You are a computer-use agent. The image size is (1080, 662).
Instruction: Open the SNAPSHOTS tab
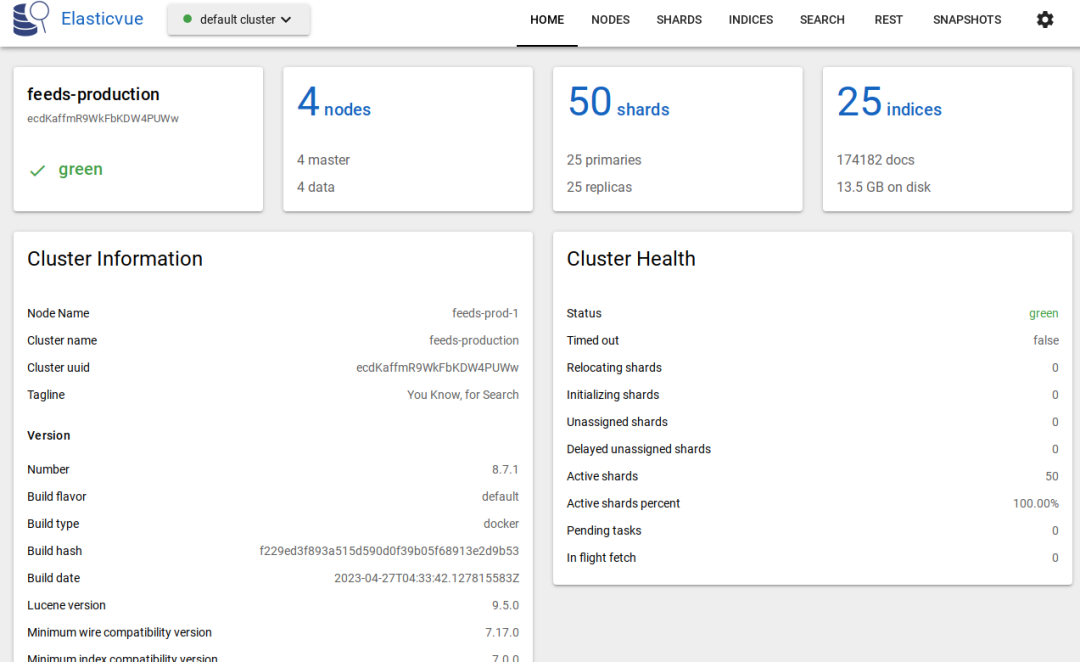pos(967,20)
